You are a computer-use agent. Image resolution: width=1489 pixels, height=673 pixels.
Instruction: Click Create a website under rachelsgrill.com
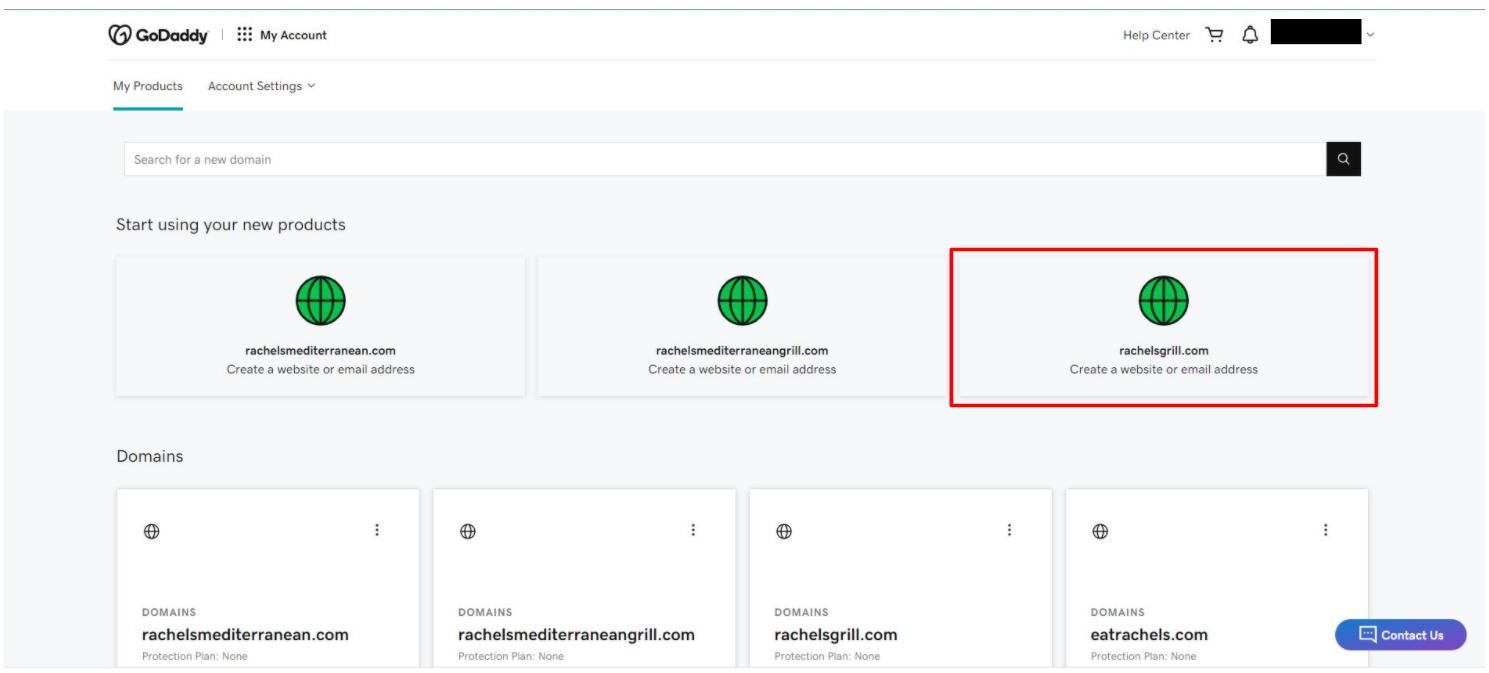(x=1164, y=369)
